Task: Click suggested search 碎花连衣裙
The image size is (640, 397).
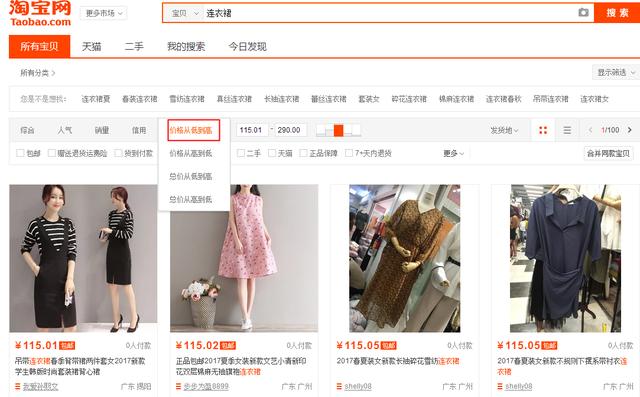Action: [x=409, y=99]
